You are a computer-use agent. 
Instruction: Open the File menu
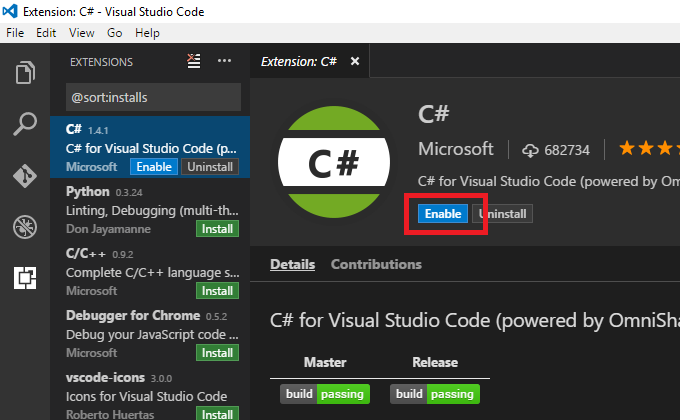(15, 33)
